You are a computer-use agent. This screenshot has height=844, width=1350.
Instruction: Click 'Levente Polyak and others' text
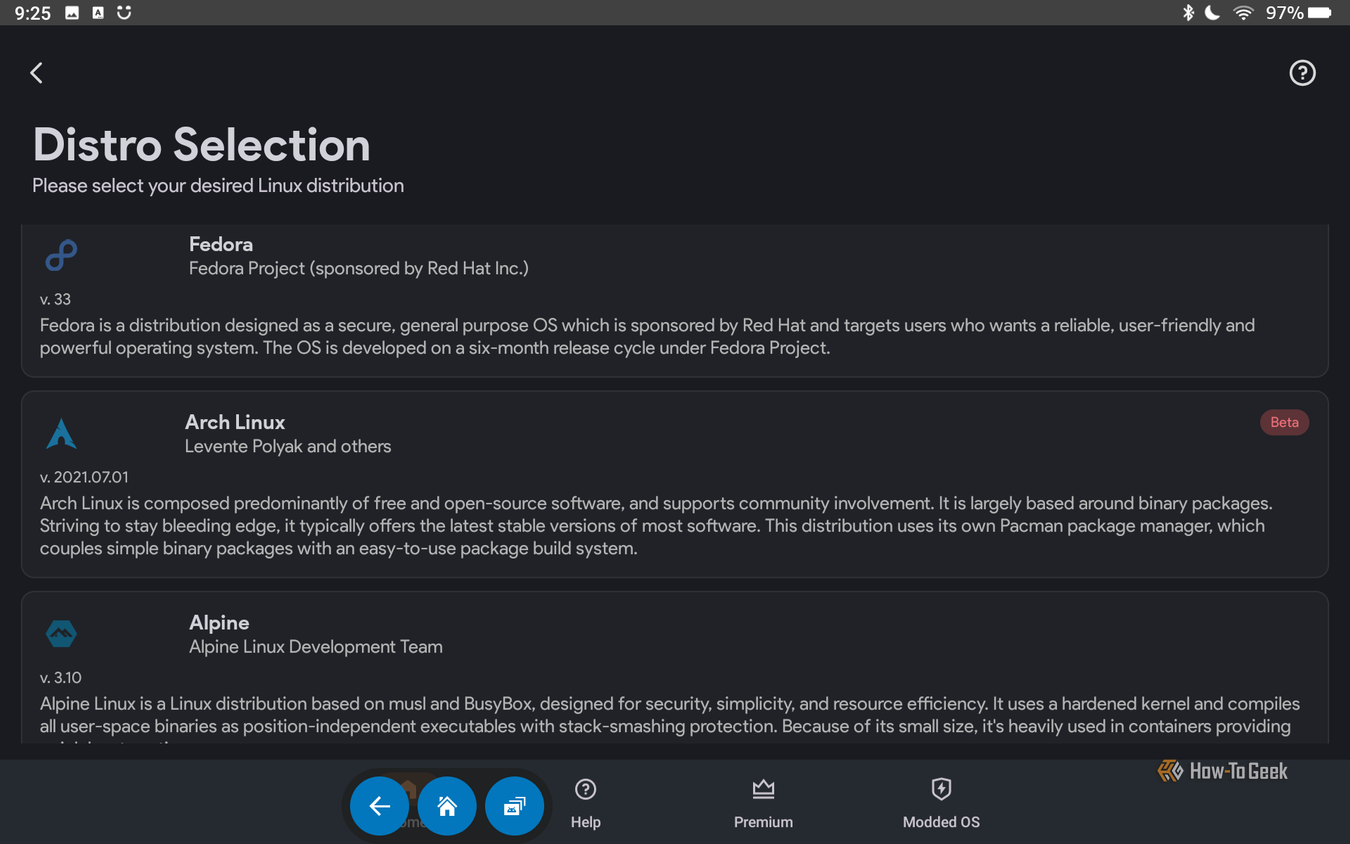pyautogui.click(x=288, y=446)
